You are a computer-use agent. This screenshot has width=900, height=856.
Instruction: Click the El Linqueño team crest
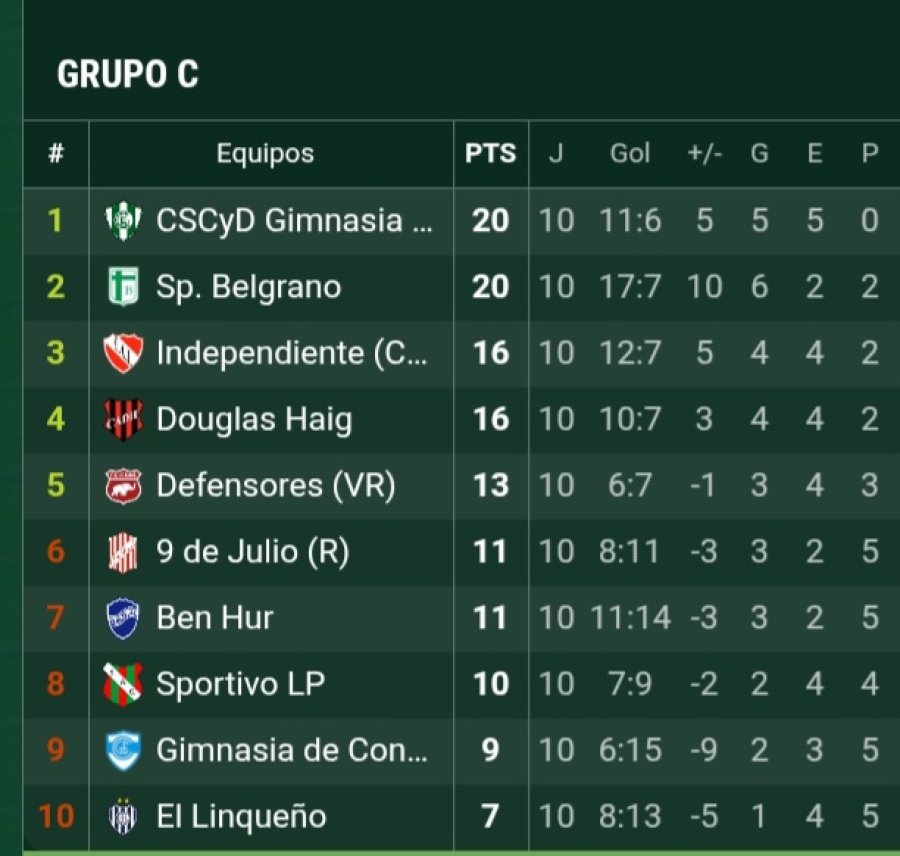tap(123, 816)
